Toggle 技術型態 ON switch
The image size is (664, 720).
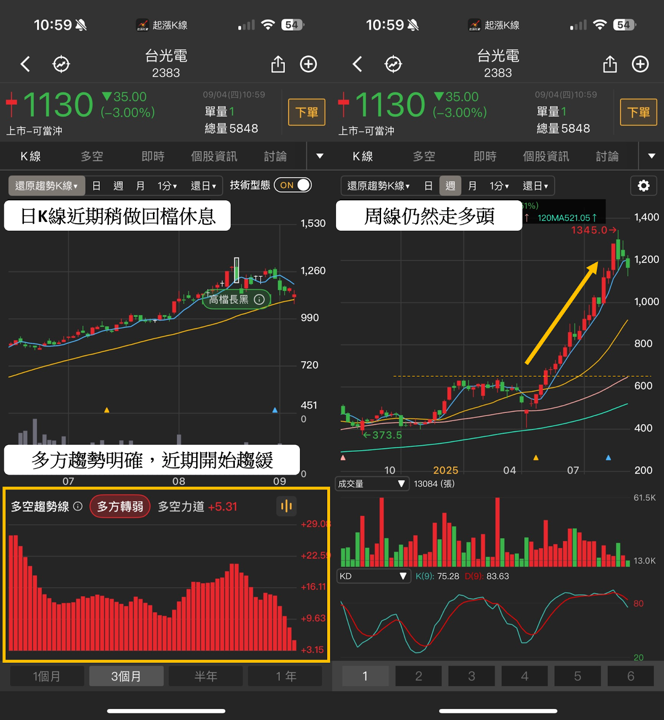tap(293, 185)
